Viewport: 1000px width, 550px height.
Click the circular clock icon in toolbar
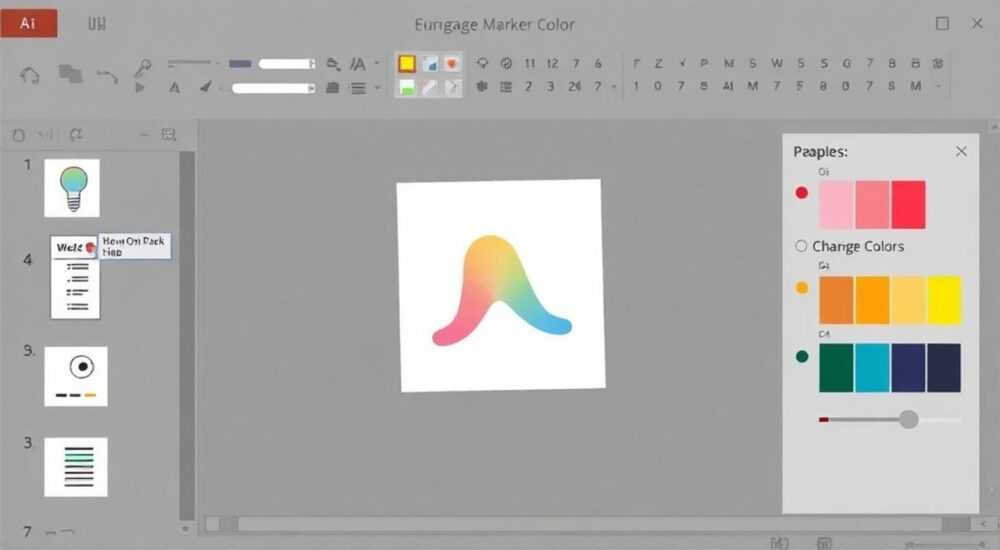click(x=506, y=63)
